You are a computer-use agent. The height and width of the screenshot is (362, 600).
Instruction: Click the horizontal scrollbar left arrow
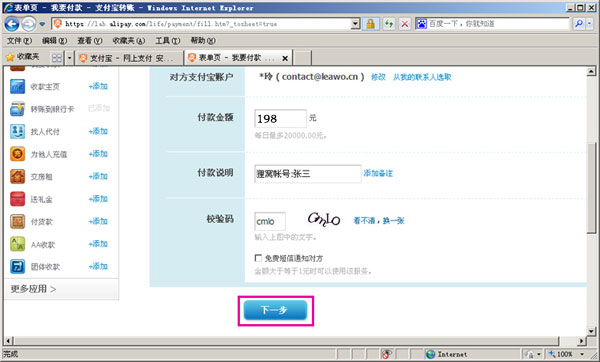coord(9,341)
